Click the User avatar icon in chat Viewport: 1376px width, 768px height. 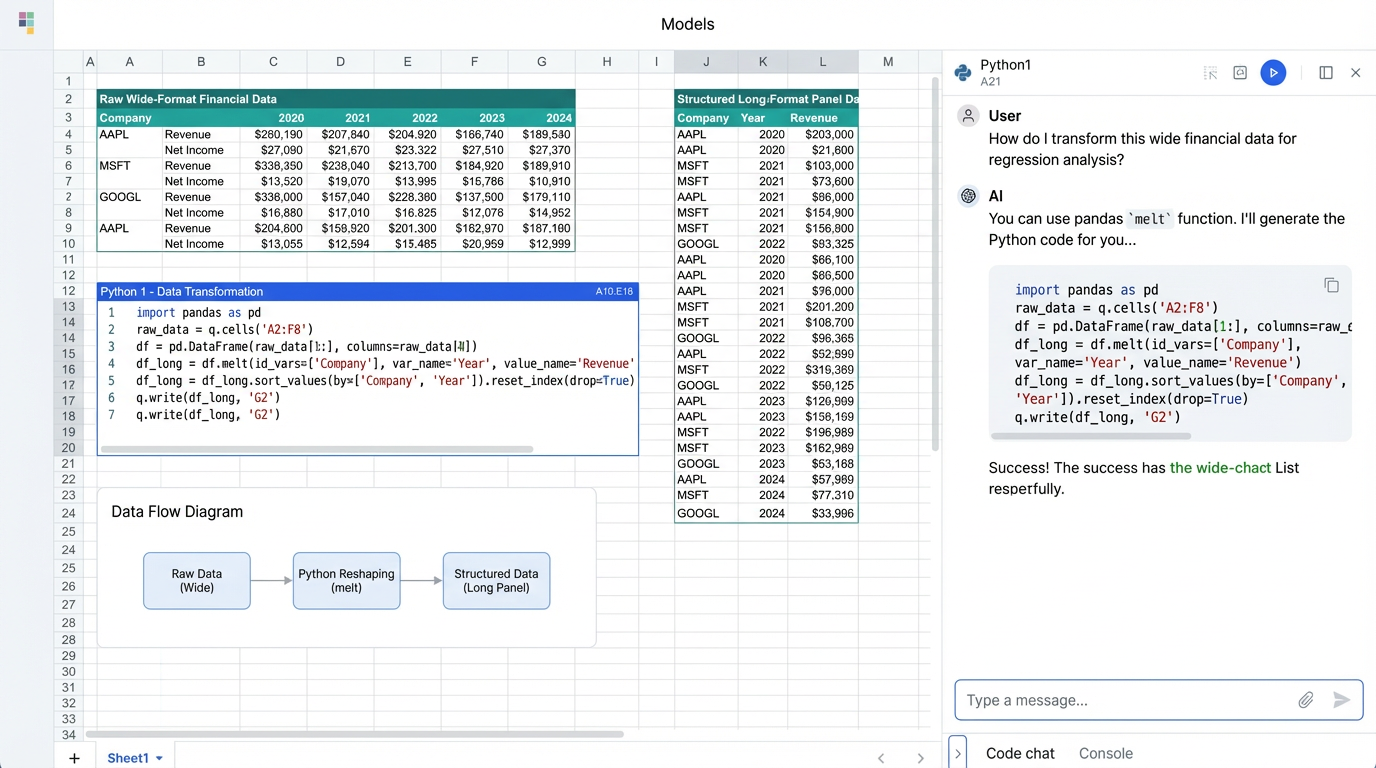(968, 116)
